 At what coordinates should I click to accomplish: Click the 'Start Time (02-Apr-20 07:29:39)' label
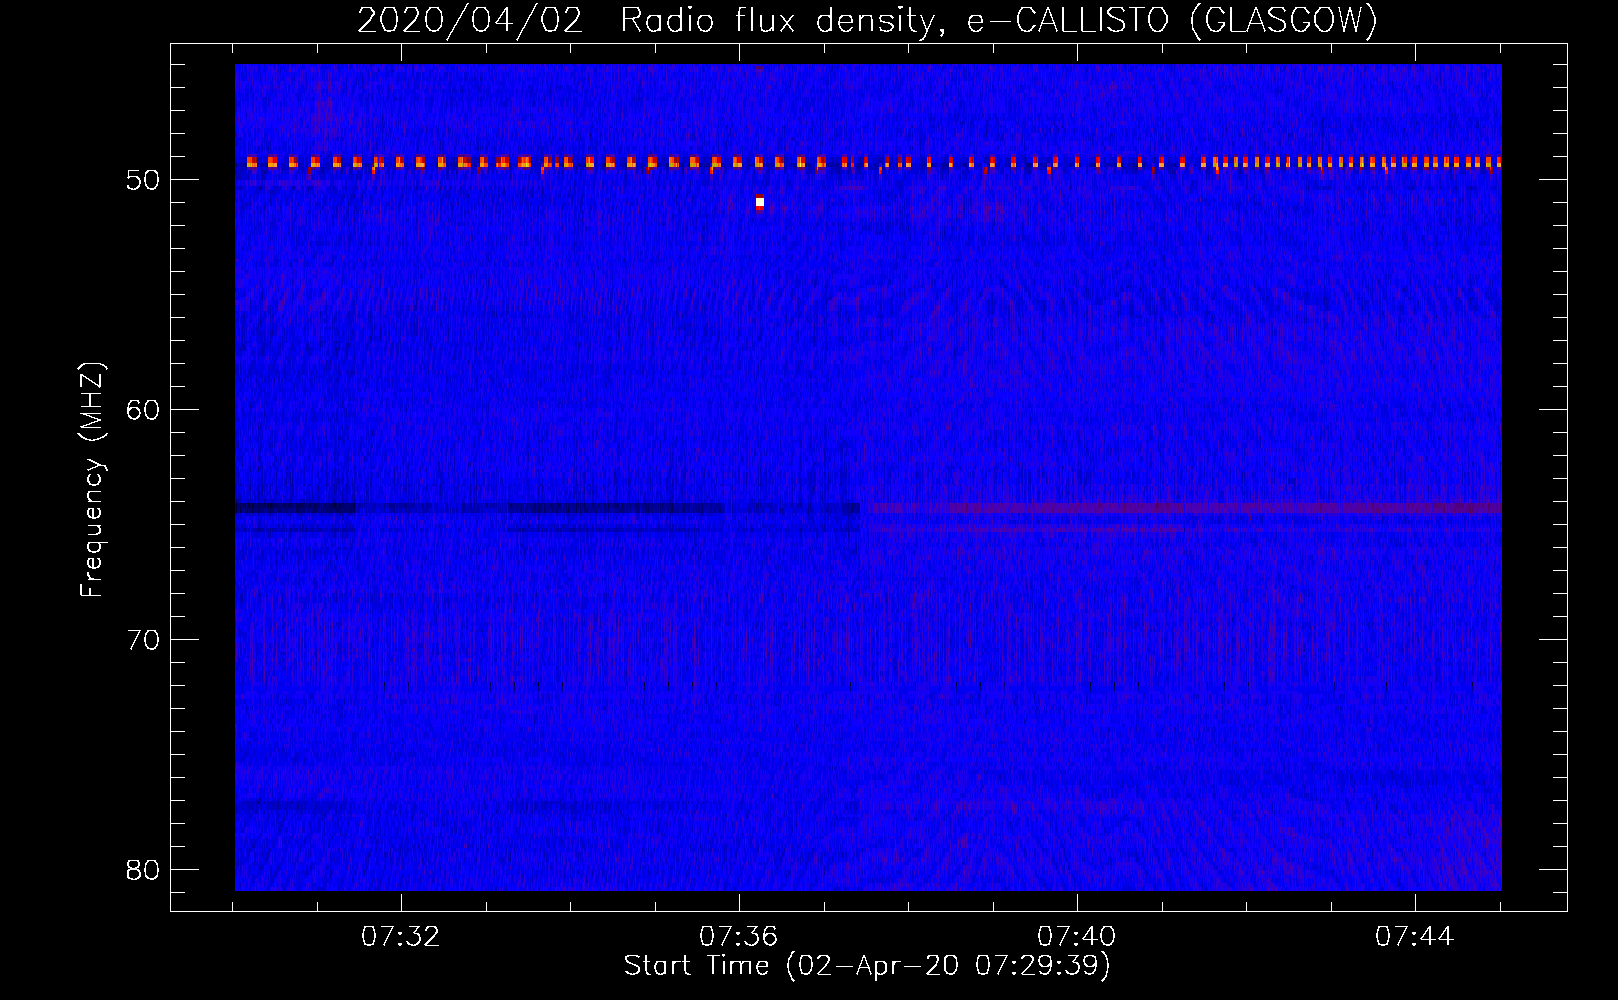tap(867, 966)
